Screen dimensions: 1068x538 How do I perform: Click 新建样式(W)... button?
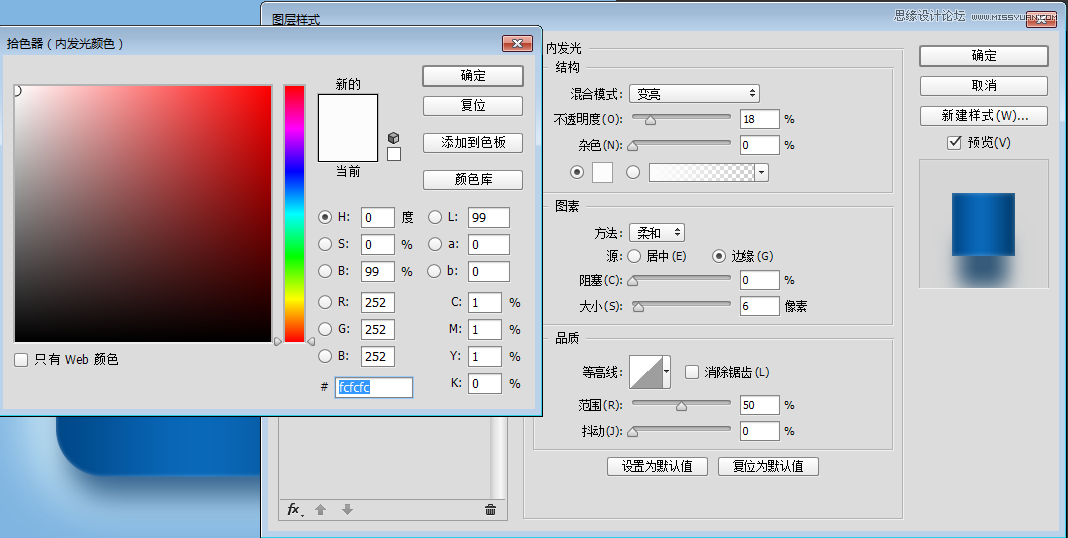(984, 116)
